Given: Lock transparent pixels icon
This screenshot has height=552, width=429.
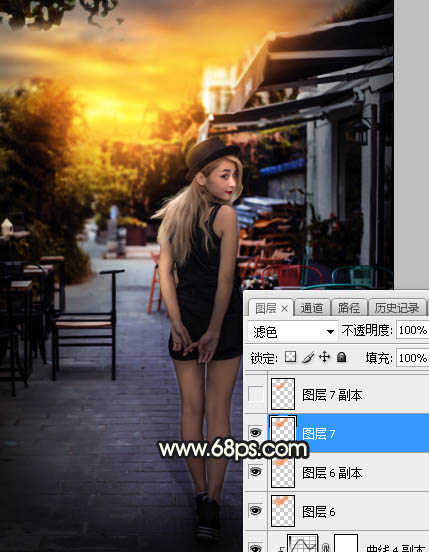Looking at the screenshot, I should coord(290,357).
